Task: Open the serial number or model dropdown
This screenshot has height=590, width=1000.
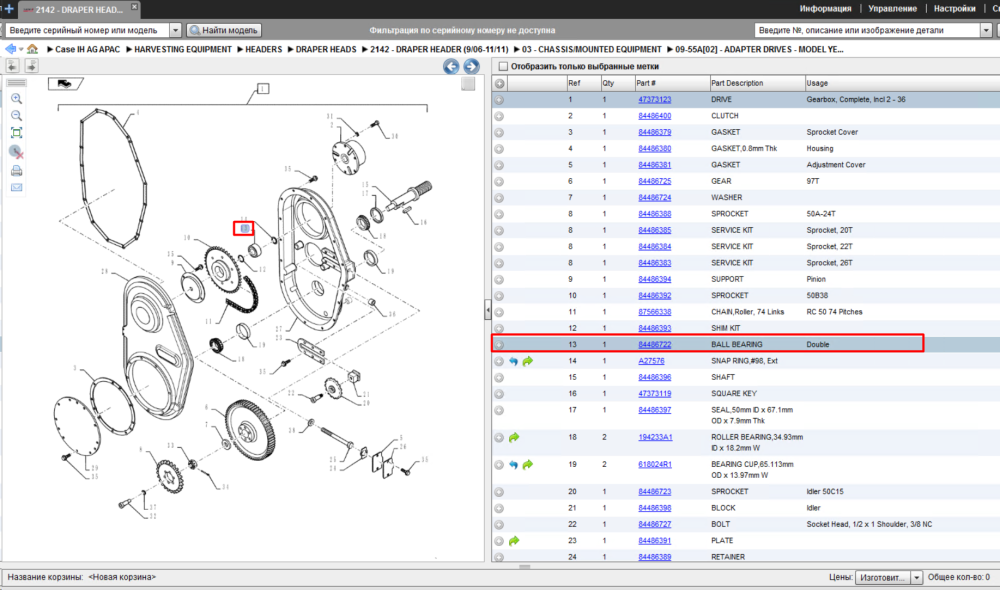Action: coord(175,30)
